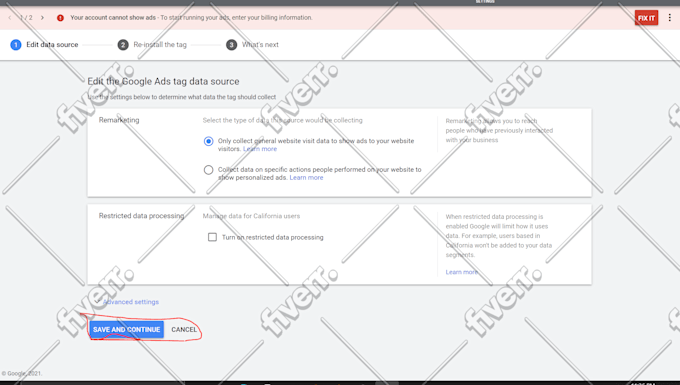The width and height of the screenshot is (680, 385).
Task: Go to next notification arrow
Action: click(42, 18)
